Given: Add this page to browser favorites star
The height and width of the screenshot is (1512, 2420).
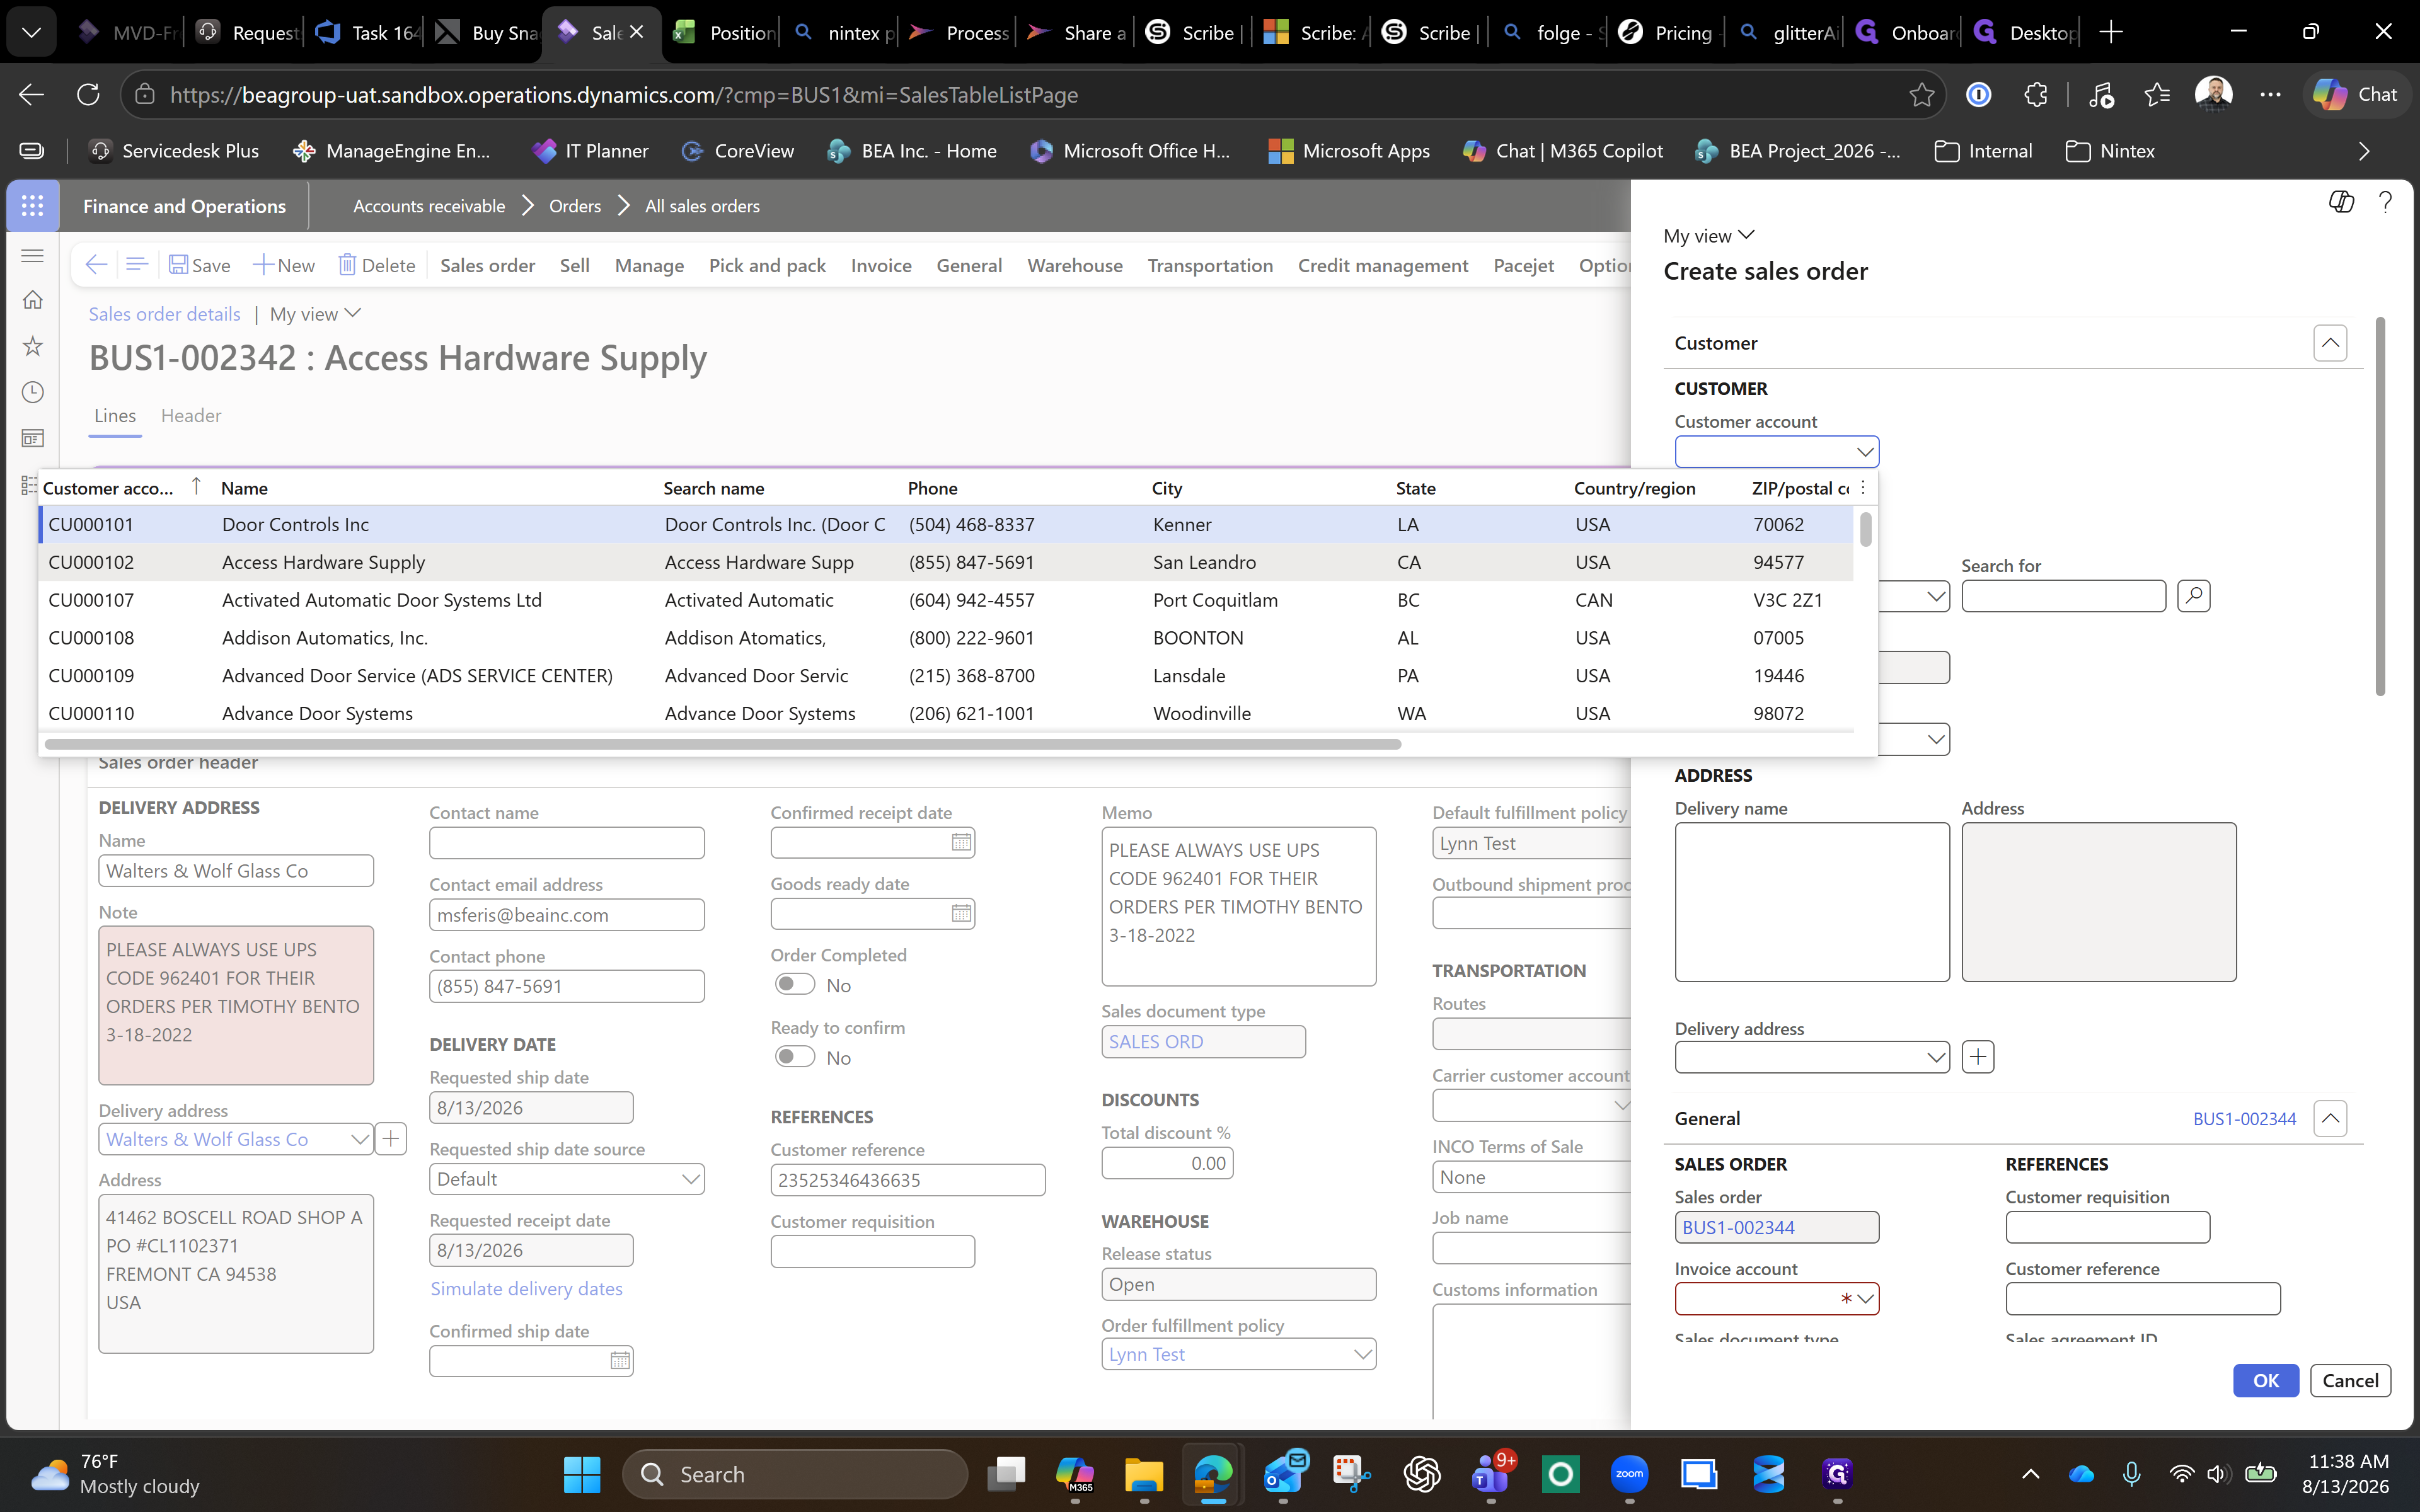Looking at the screenshot, I should pyautogui.click(x=1921, y=95).
